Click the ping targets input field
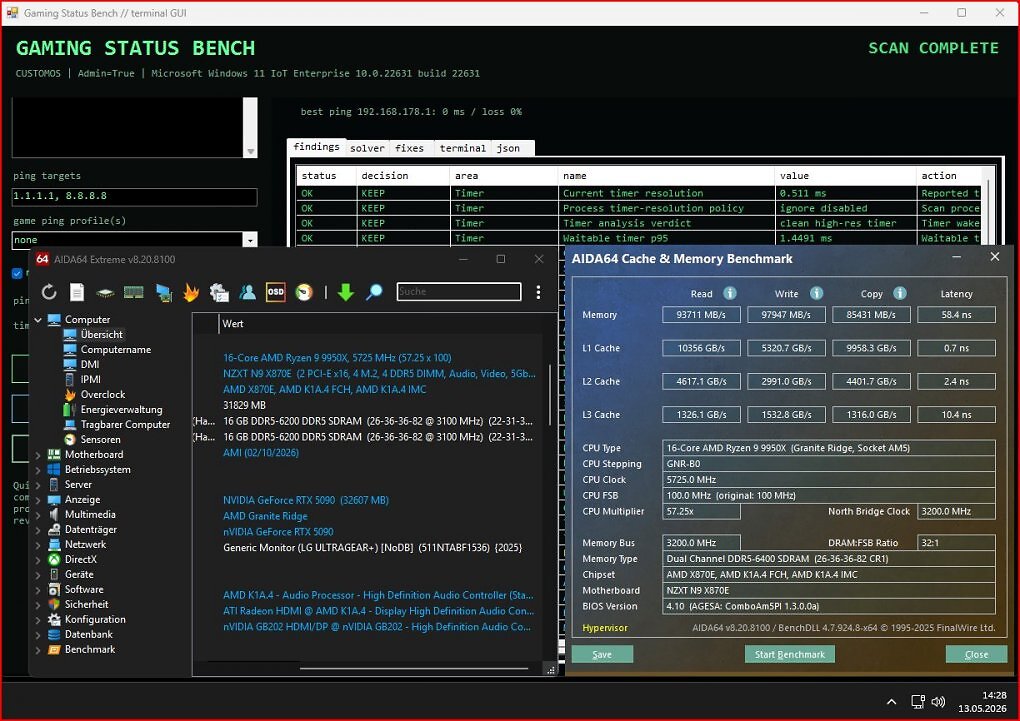This screenshot has height=721, width=1020. 135,197
